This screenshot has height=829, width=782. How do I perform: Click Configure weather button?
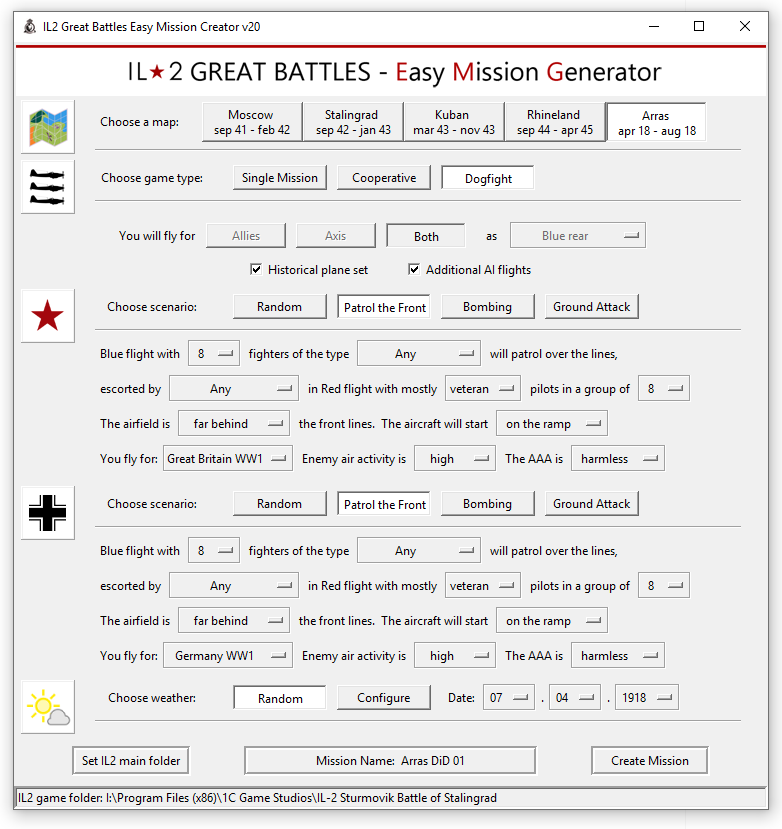384,697
